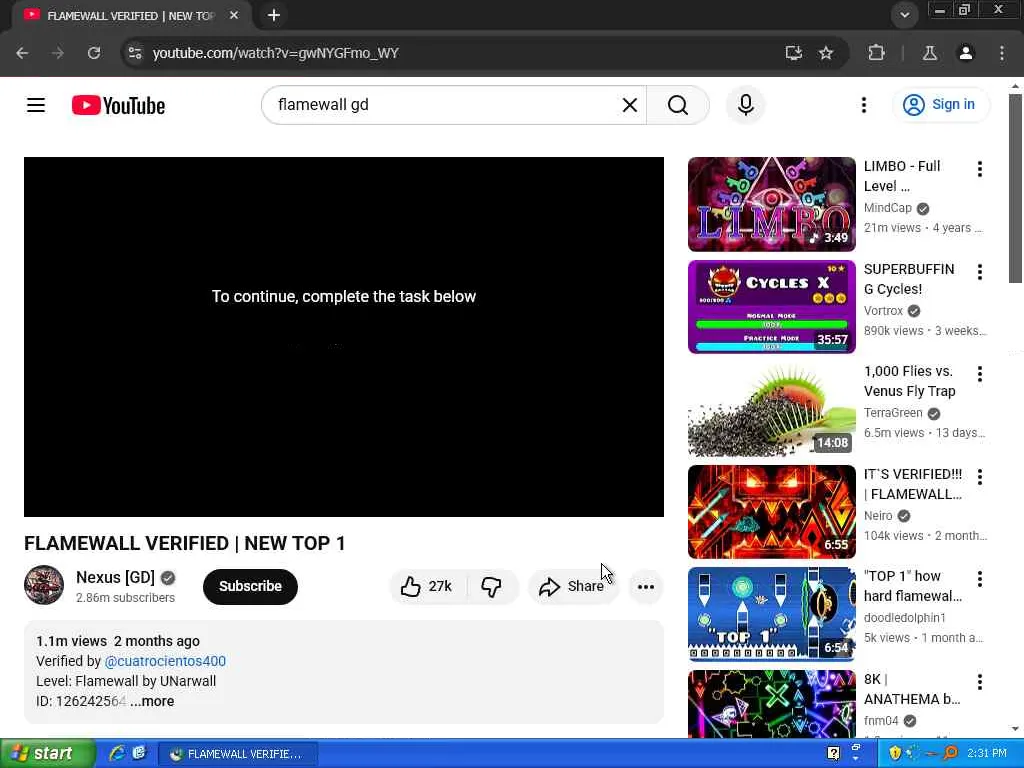Open Vortrox channel name
Image resolution: width=1024 pixels, height=768 pixels.
(884, 311)
